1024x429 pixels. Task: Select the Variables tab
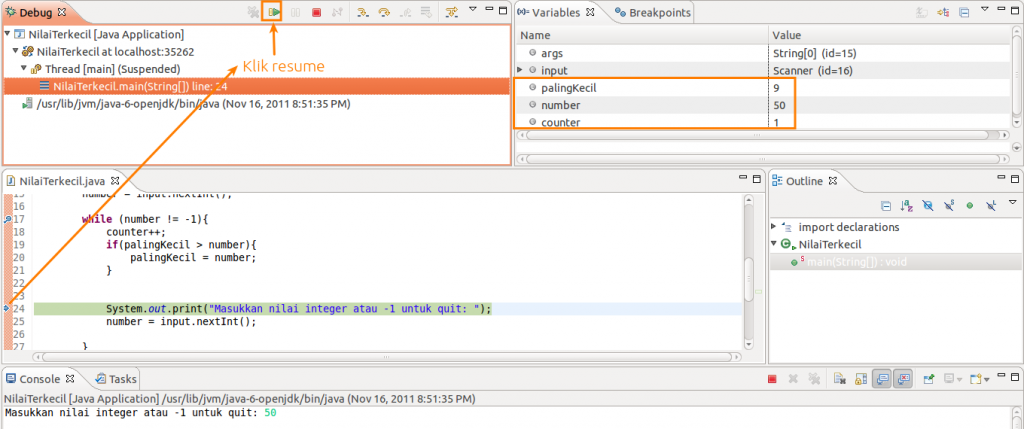pos(556,12)
